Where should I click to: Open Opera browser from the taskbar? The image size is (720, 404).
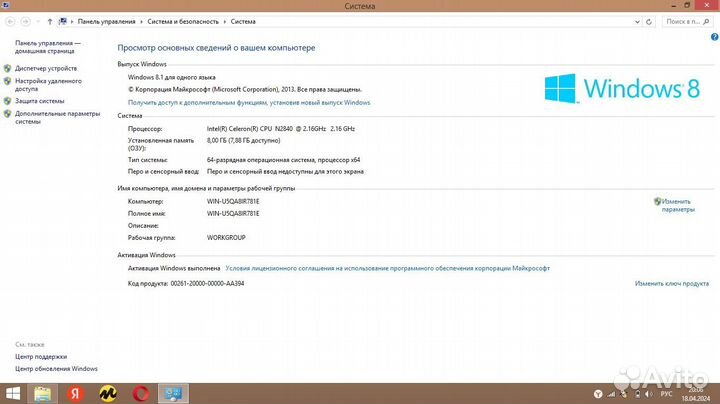pos(140,393)
